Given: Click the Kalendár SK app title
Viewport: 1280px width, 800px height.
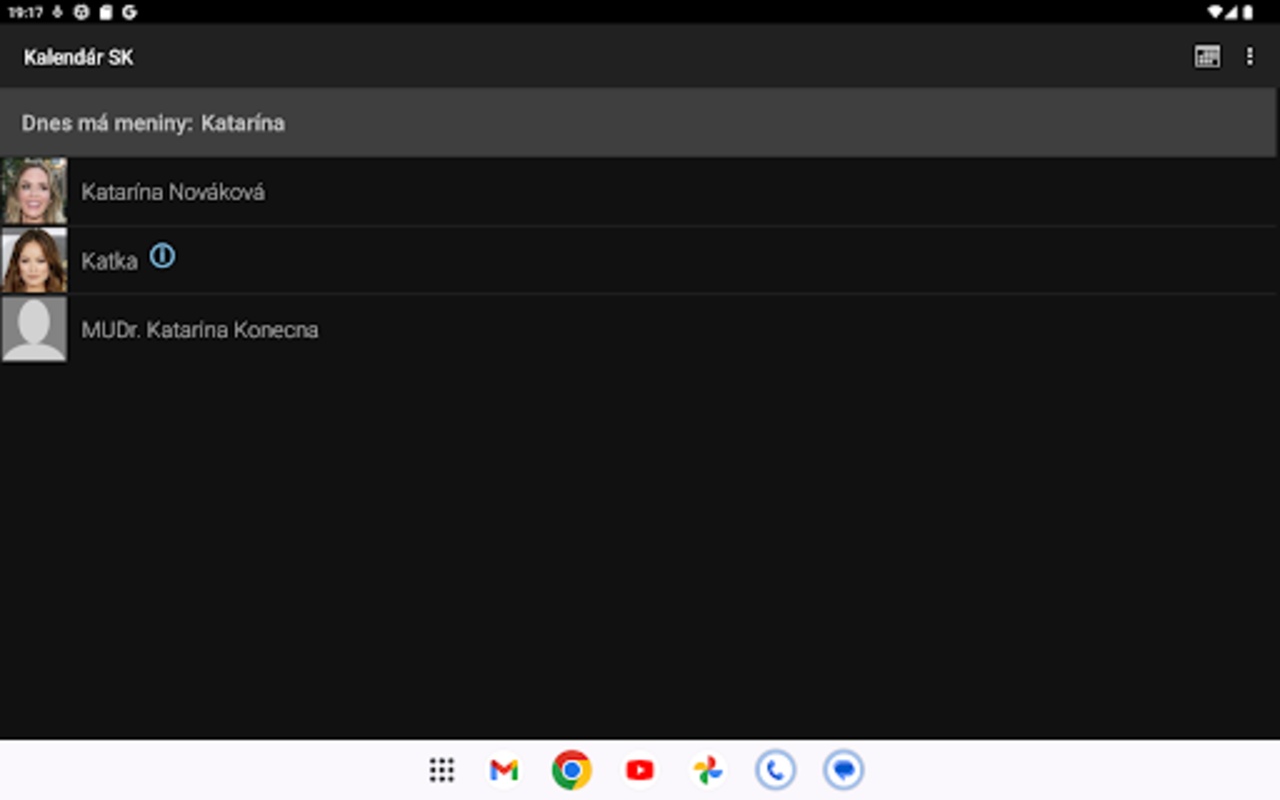Looking at the screenshot, I should (x=78, y=57).
